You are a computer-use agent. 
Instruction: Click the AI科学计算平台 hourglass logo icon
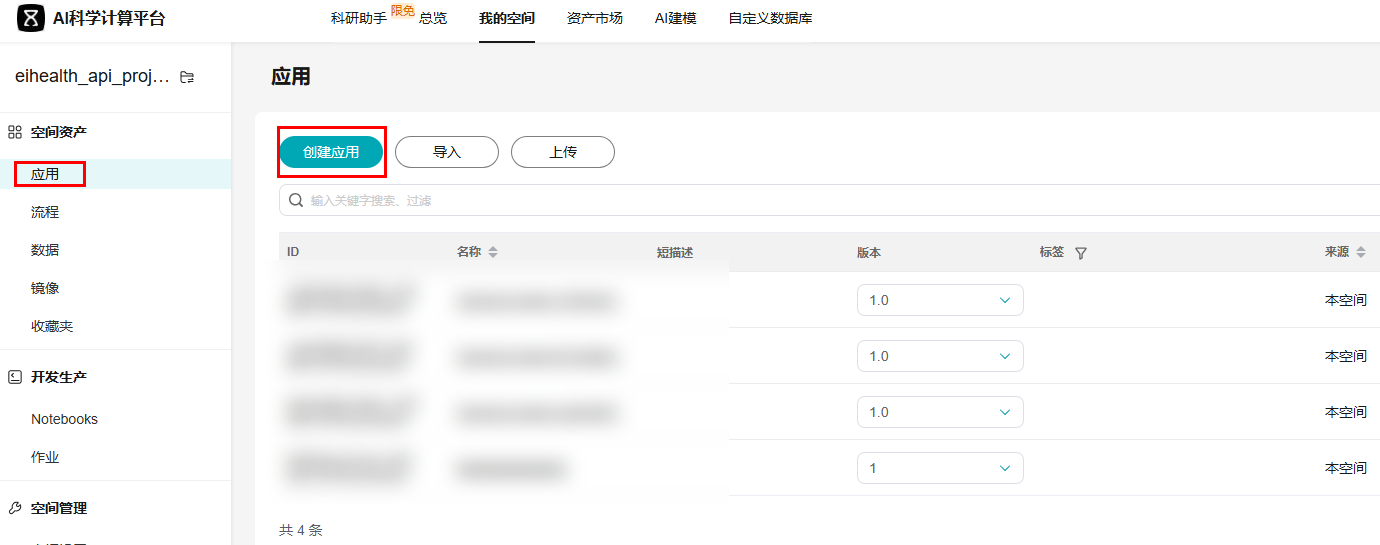pyautogui.click(x=31, y=18)
